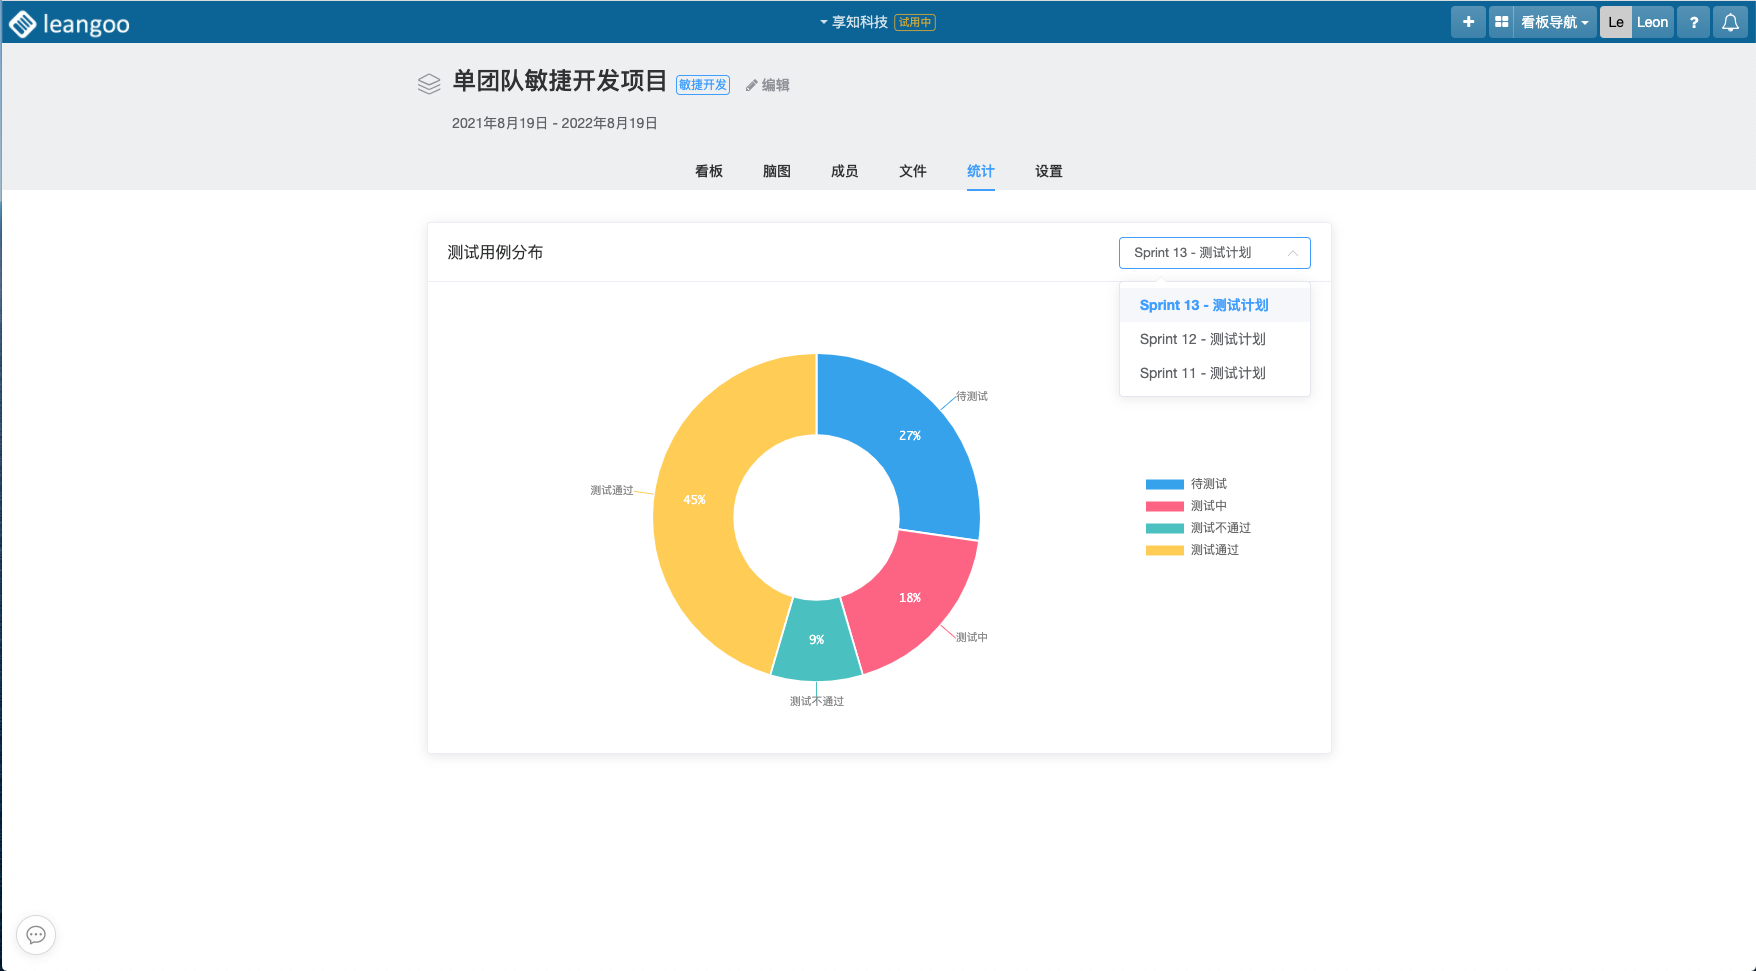
Task: Select Sprint 12 - 测试计划 option
Action: point(1202,339)
